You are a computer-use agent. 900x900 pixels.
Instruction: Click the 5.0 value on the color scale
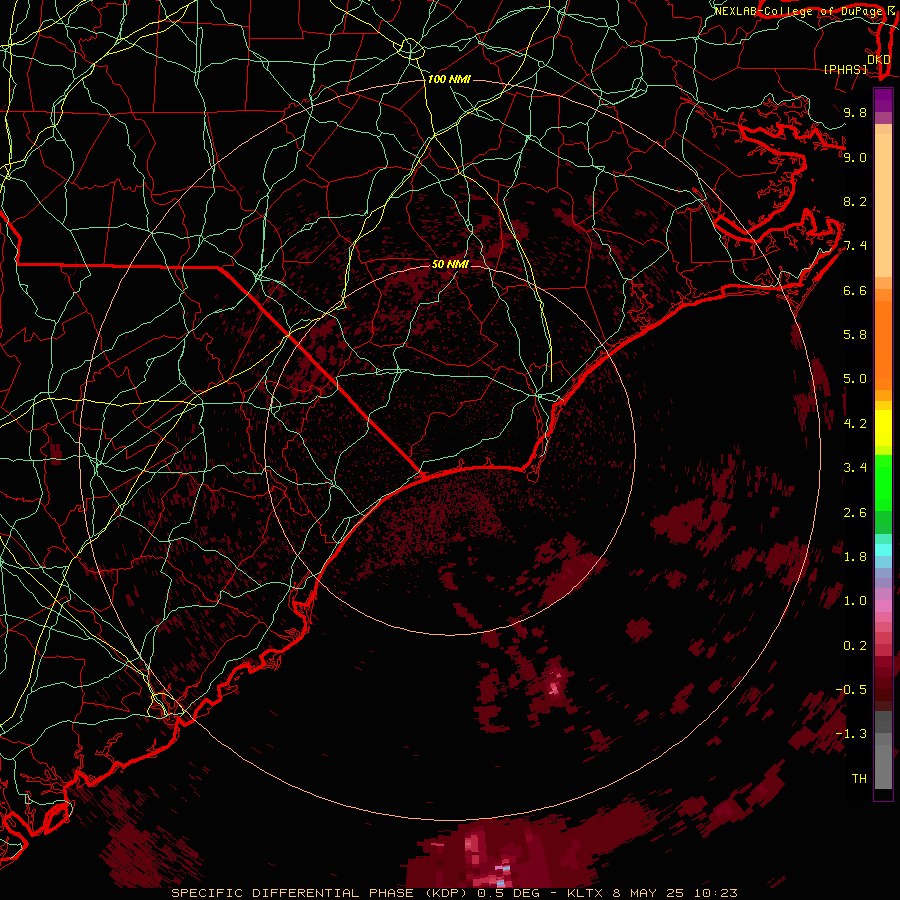click(855, 379)
